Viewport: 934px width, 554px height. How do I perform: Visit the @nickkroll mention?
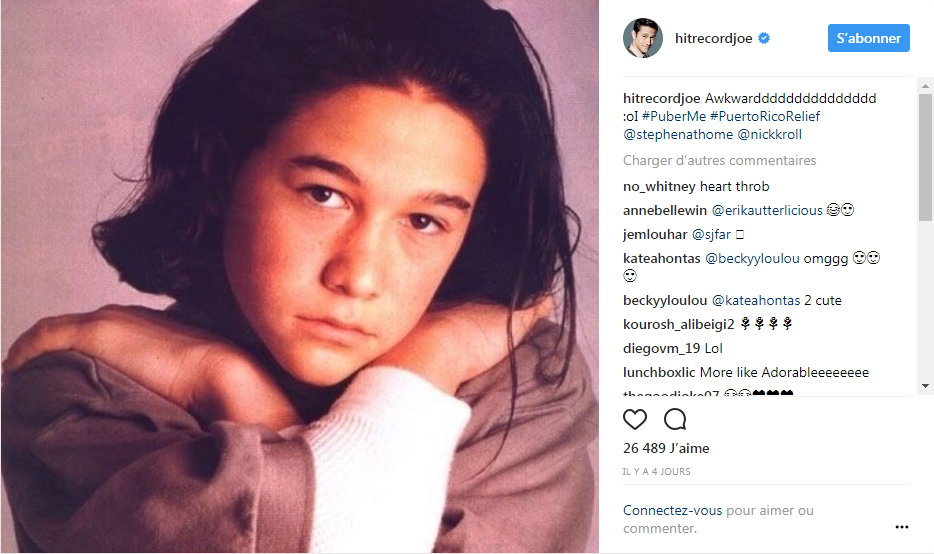(770, 135)
